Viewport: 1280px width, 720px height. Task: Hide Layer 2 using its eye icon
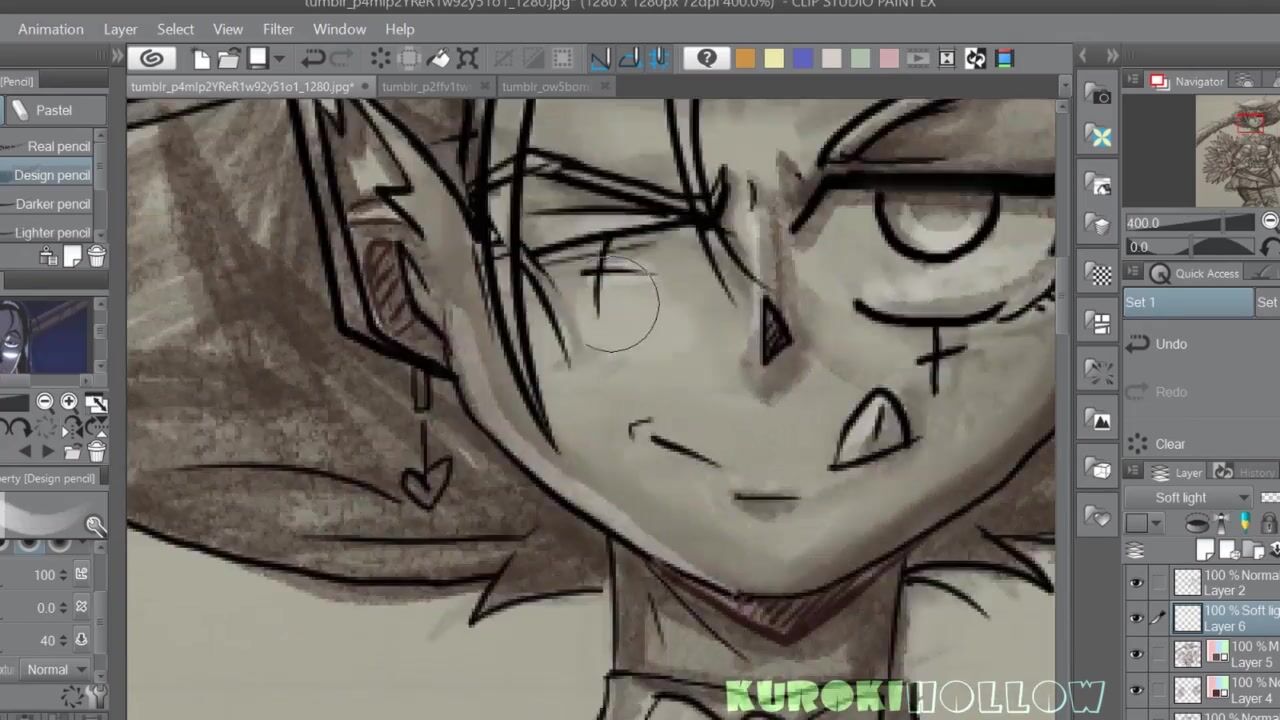1136,583
